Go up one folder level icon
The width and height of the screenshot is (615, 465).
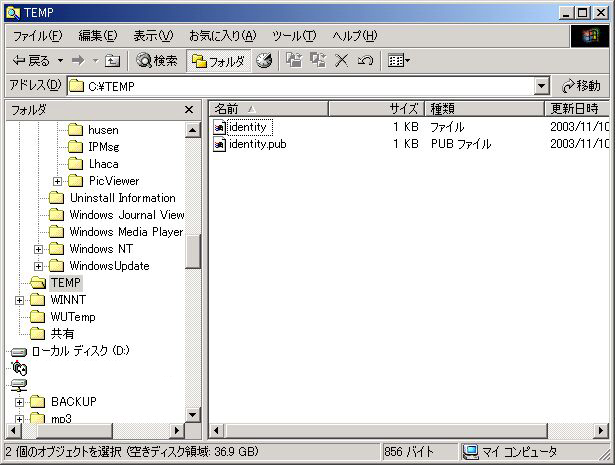click(x=112, y=61)
